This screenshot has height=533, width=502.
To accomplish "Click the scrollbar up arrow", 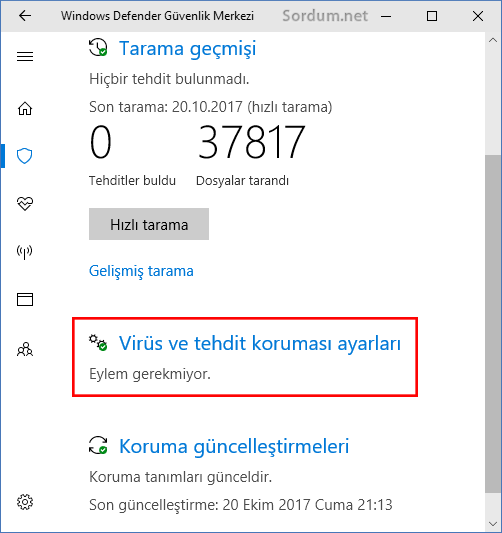I will [493, 40].
